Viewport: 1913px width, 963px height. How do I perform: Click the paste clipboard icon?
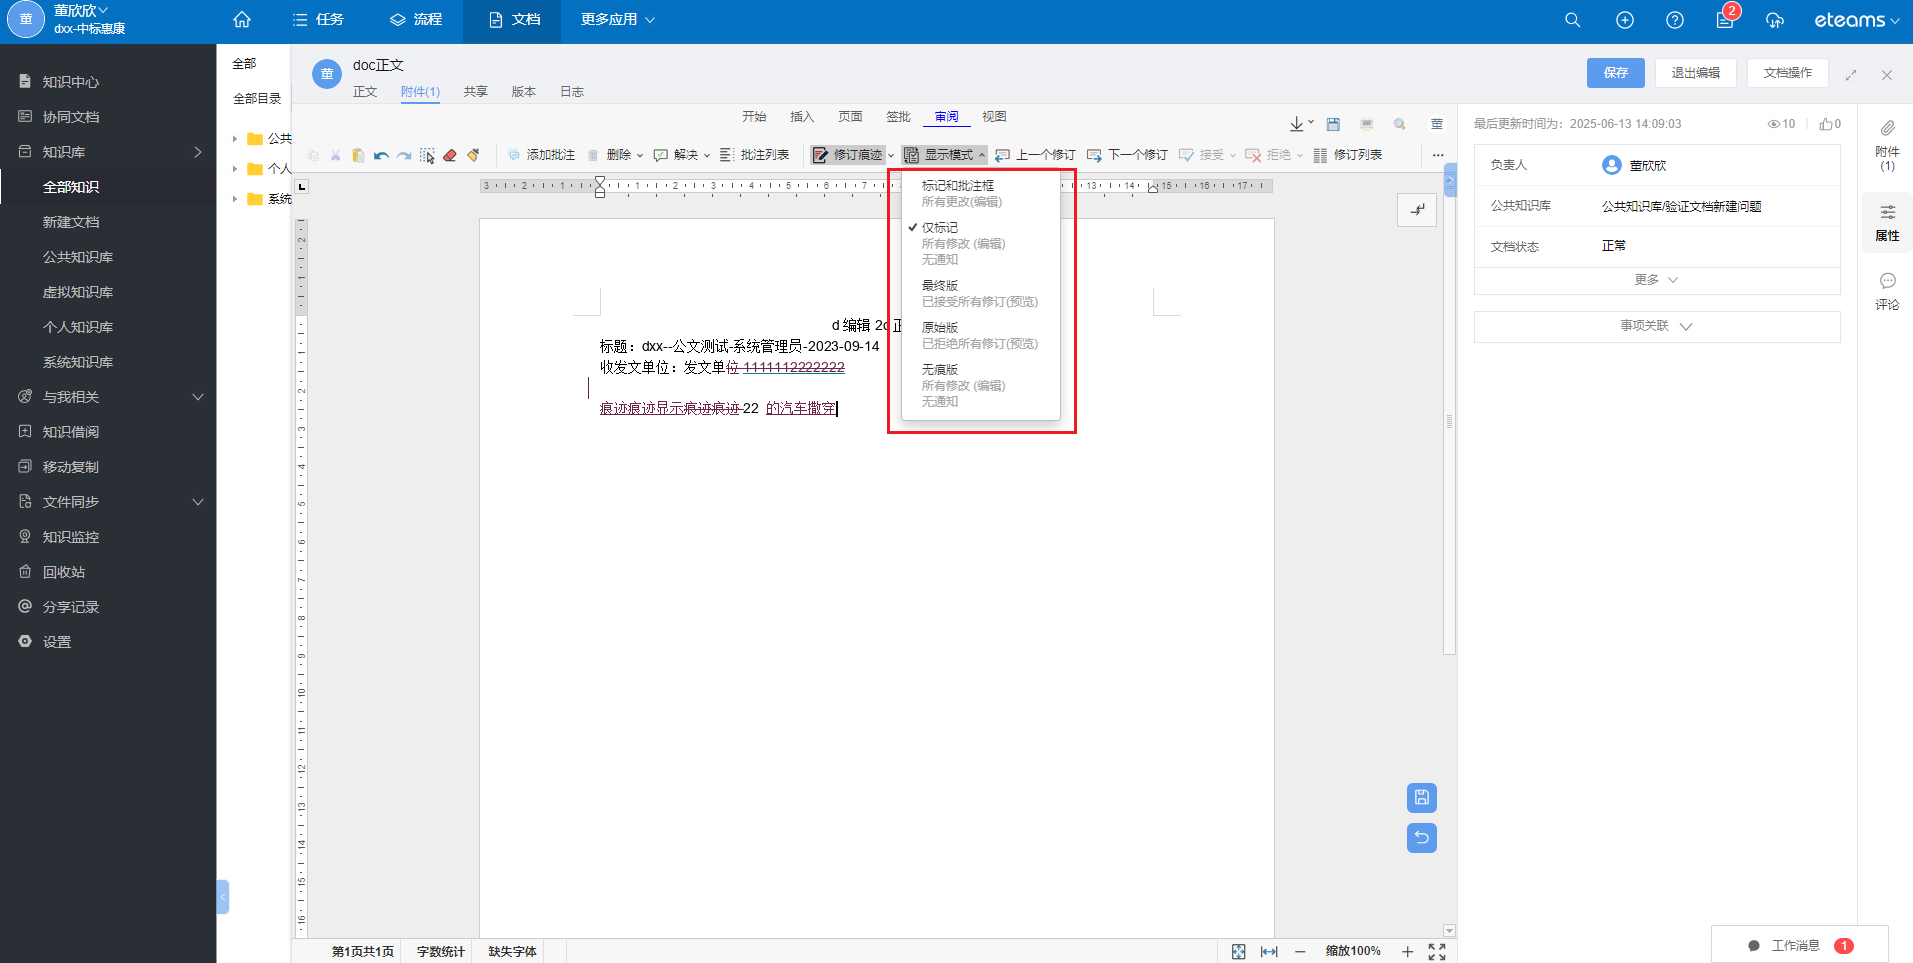point(358,155)
